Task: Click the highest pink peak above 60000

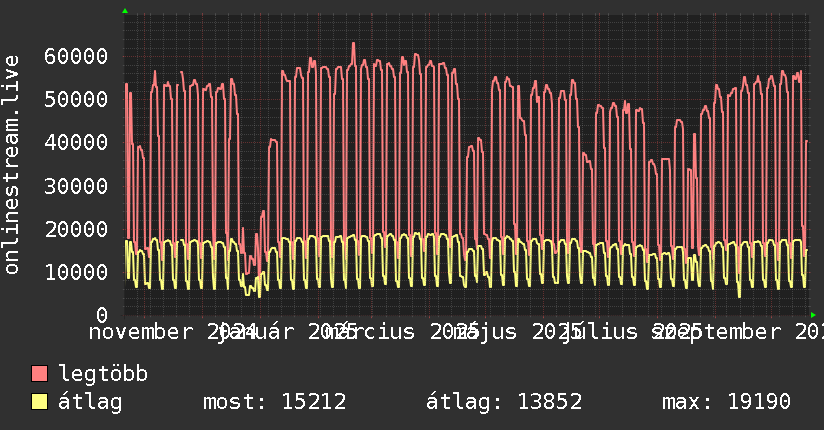Action: click(x=353, y=44)
